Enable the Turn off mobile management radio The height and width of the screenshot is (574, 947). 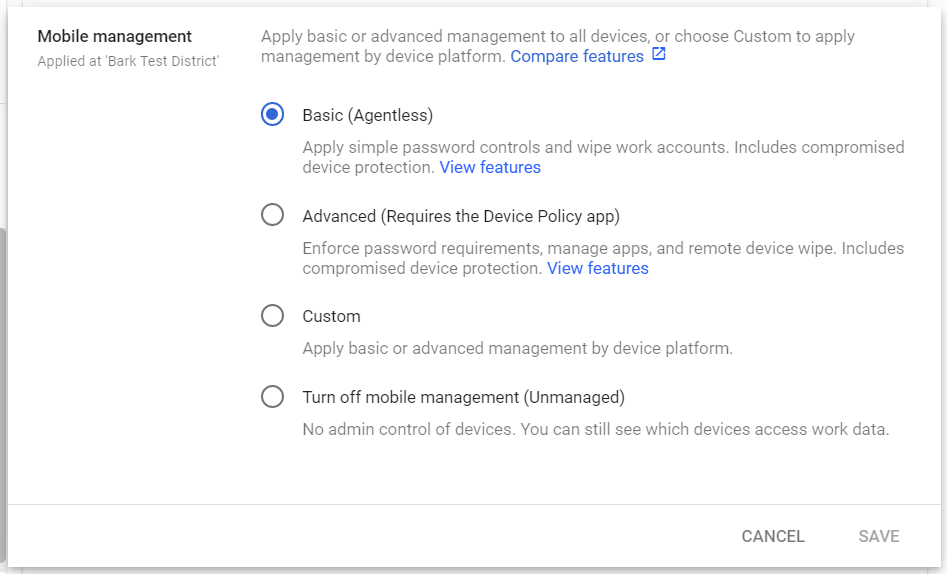[x=272, y=396]
